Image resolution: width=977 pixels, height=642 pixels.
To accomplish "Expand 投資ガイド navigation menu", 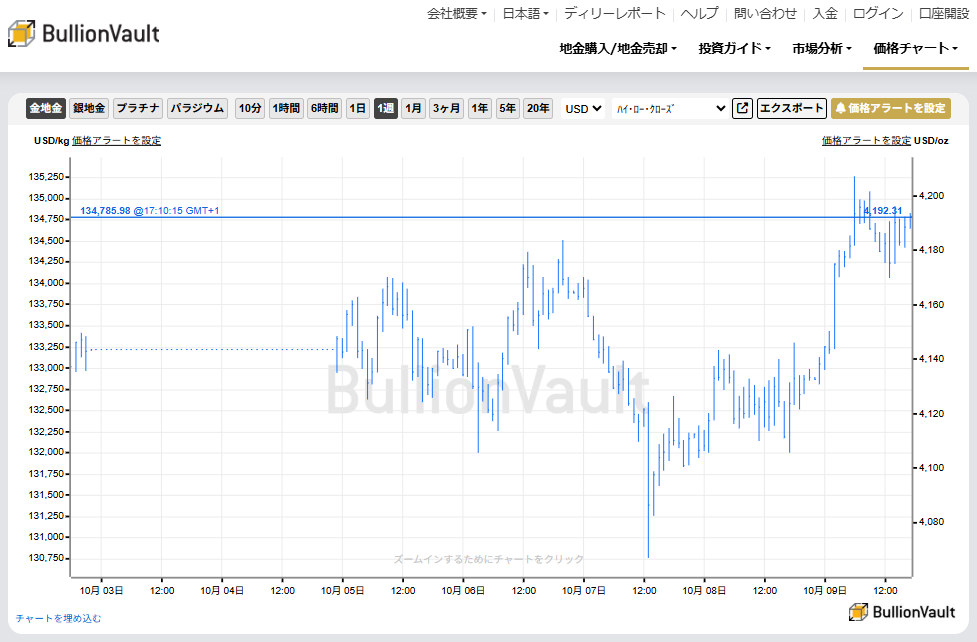I will 734,48.
